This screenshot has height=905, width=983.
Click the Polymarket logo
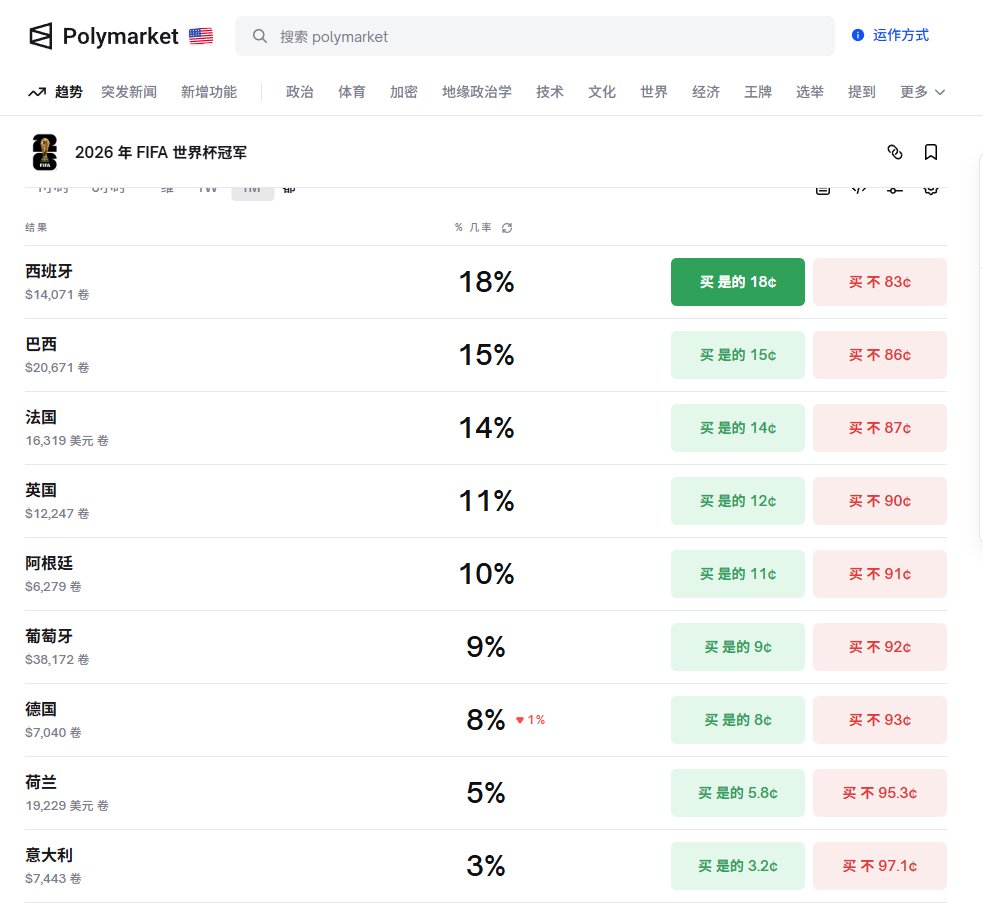tap(103, 36)
